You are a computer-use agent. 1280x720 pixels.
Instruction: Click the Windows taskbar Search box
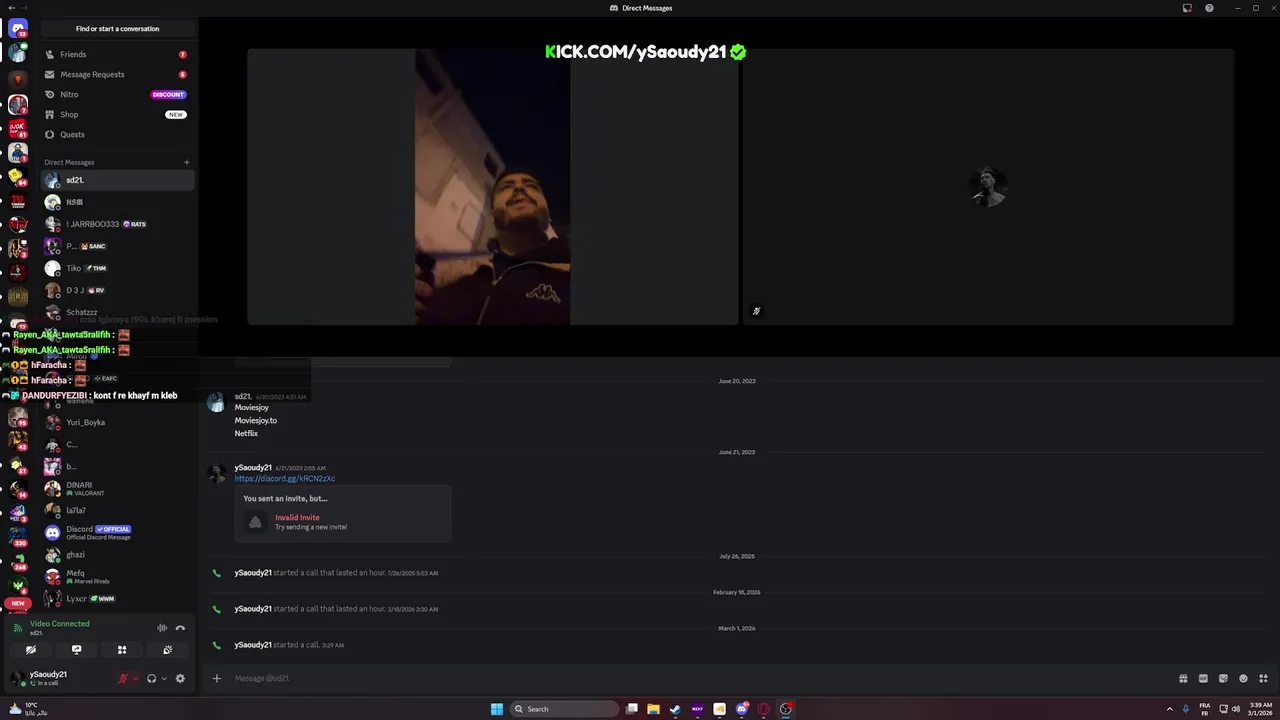565,709
